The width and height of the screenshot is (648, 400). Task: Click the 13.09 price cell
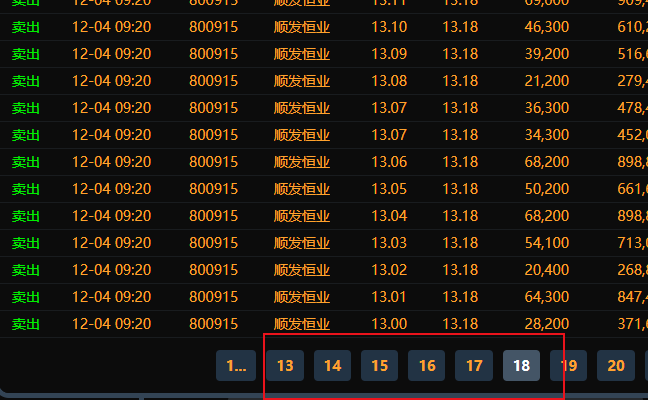tap(389, 53)
